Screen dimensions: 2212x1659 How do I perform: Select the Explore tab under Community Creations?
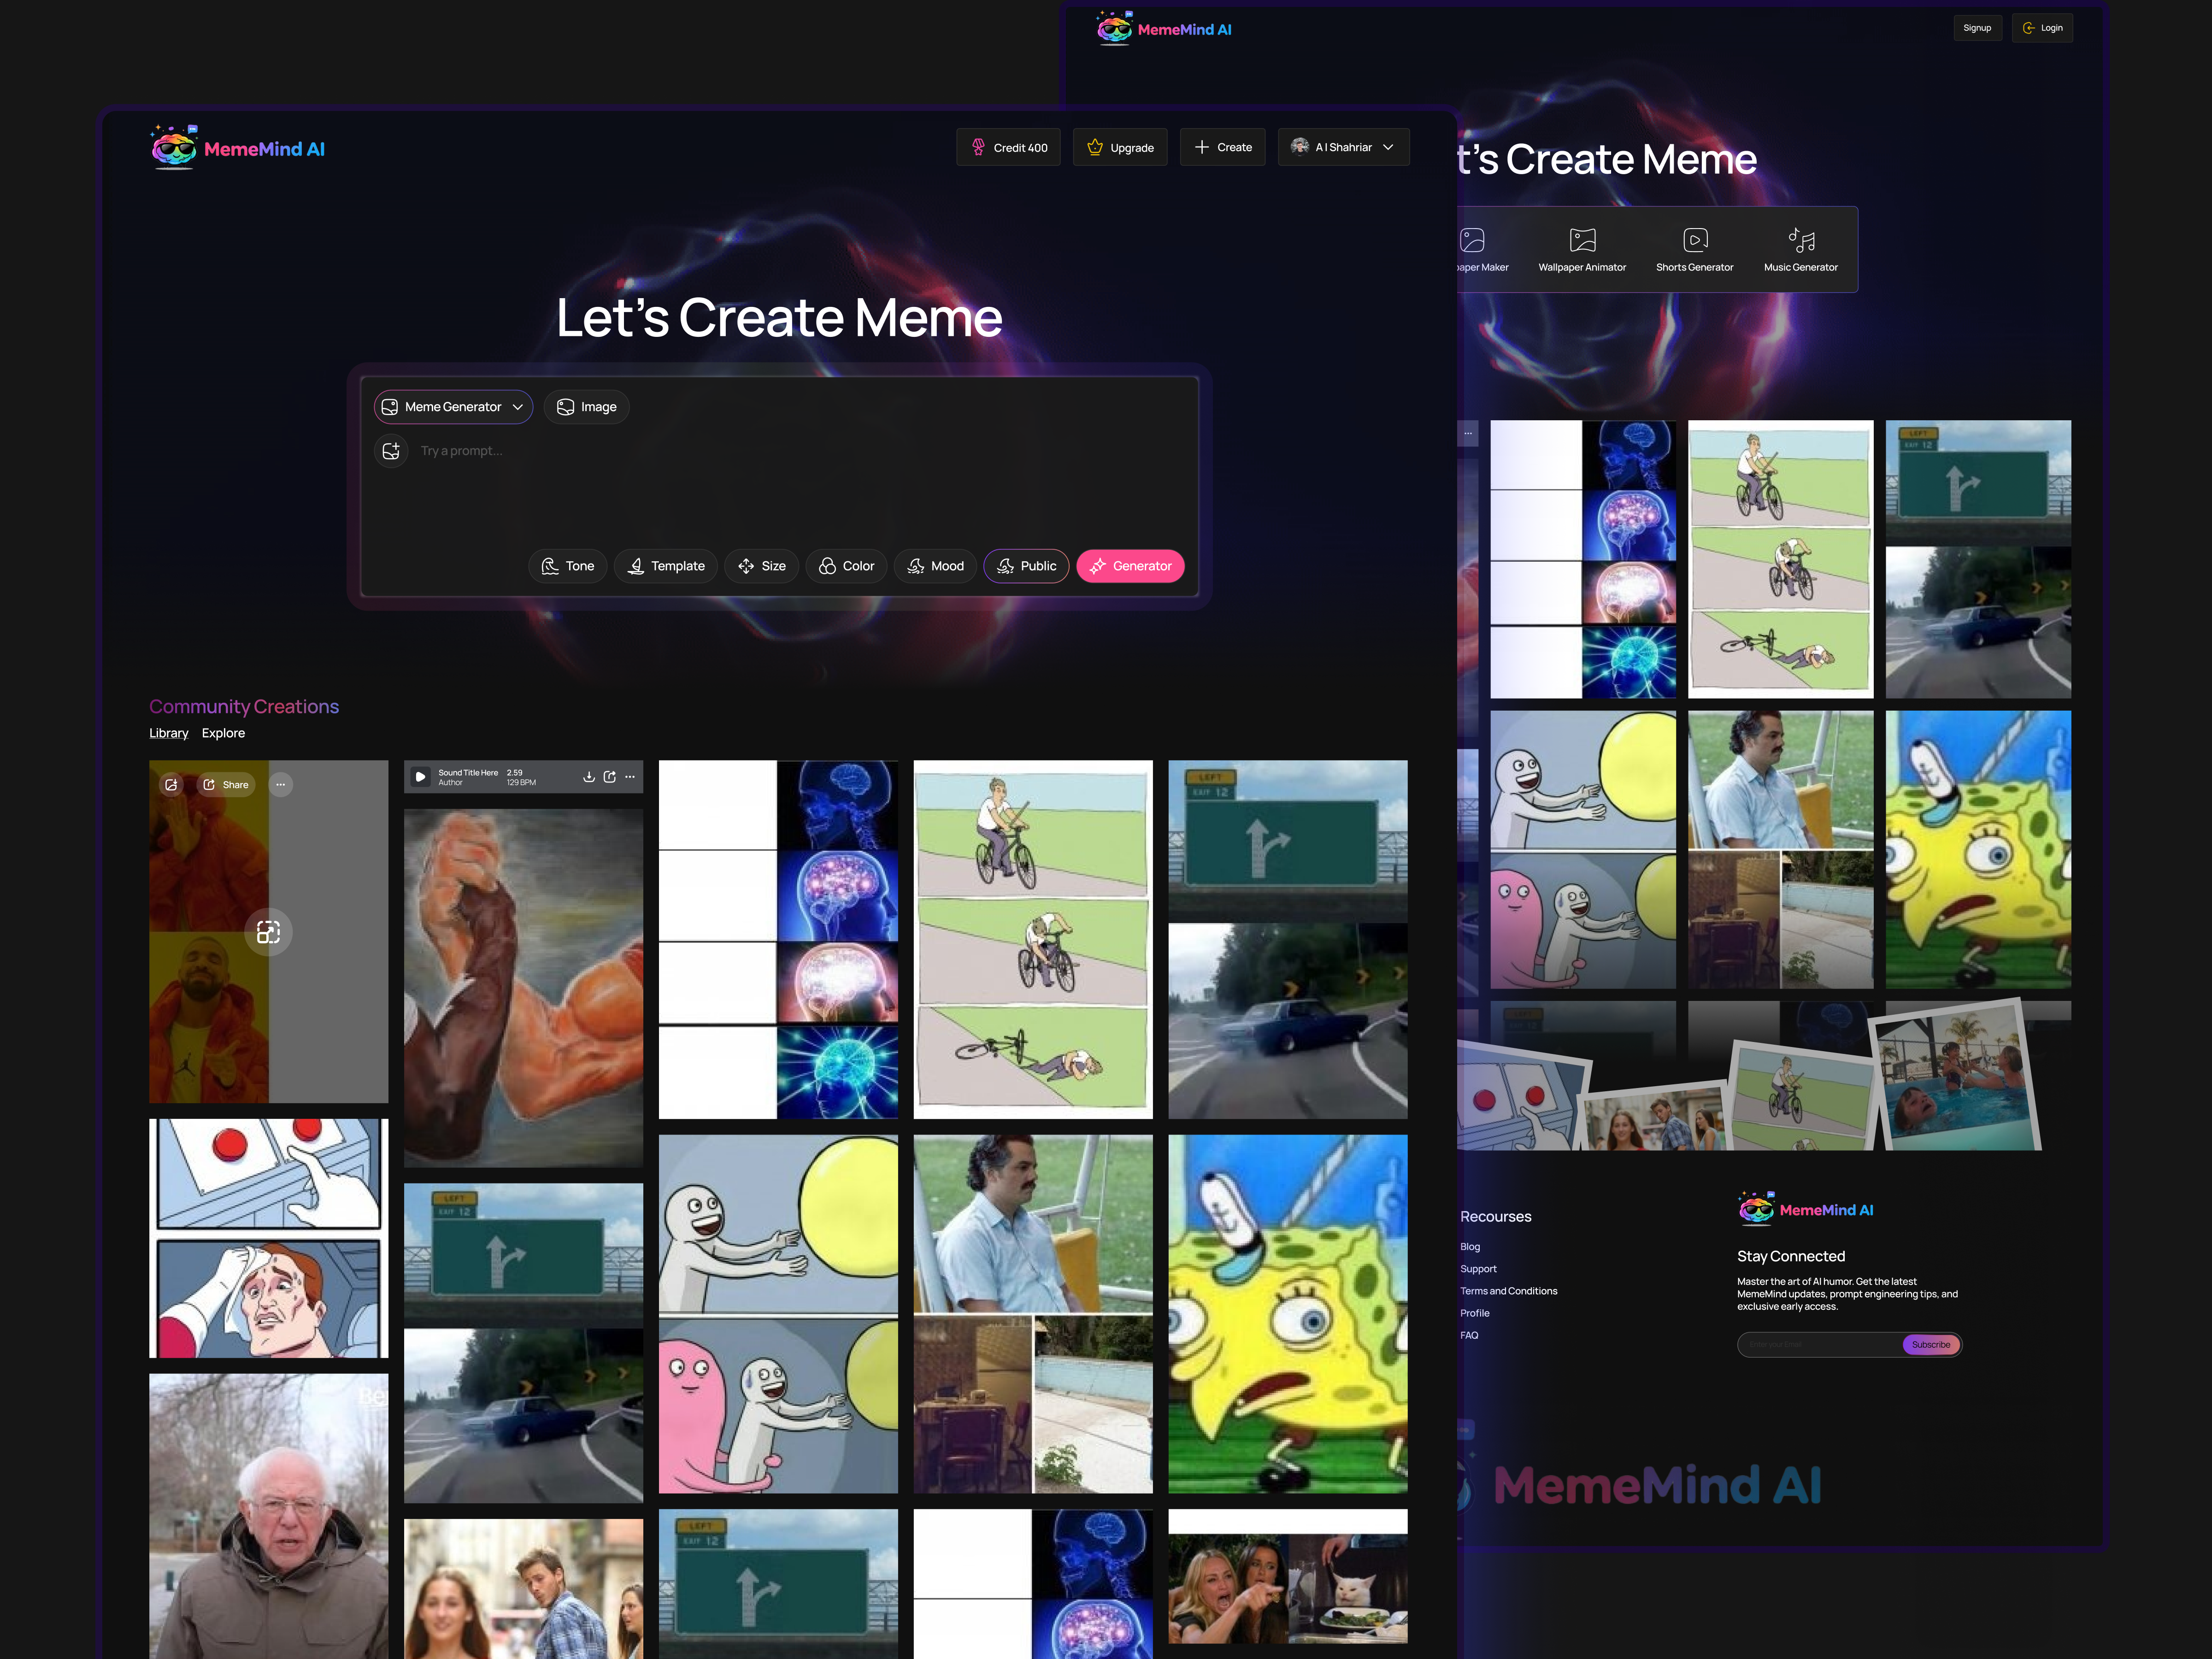pos(223,733)
